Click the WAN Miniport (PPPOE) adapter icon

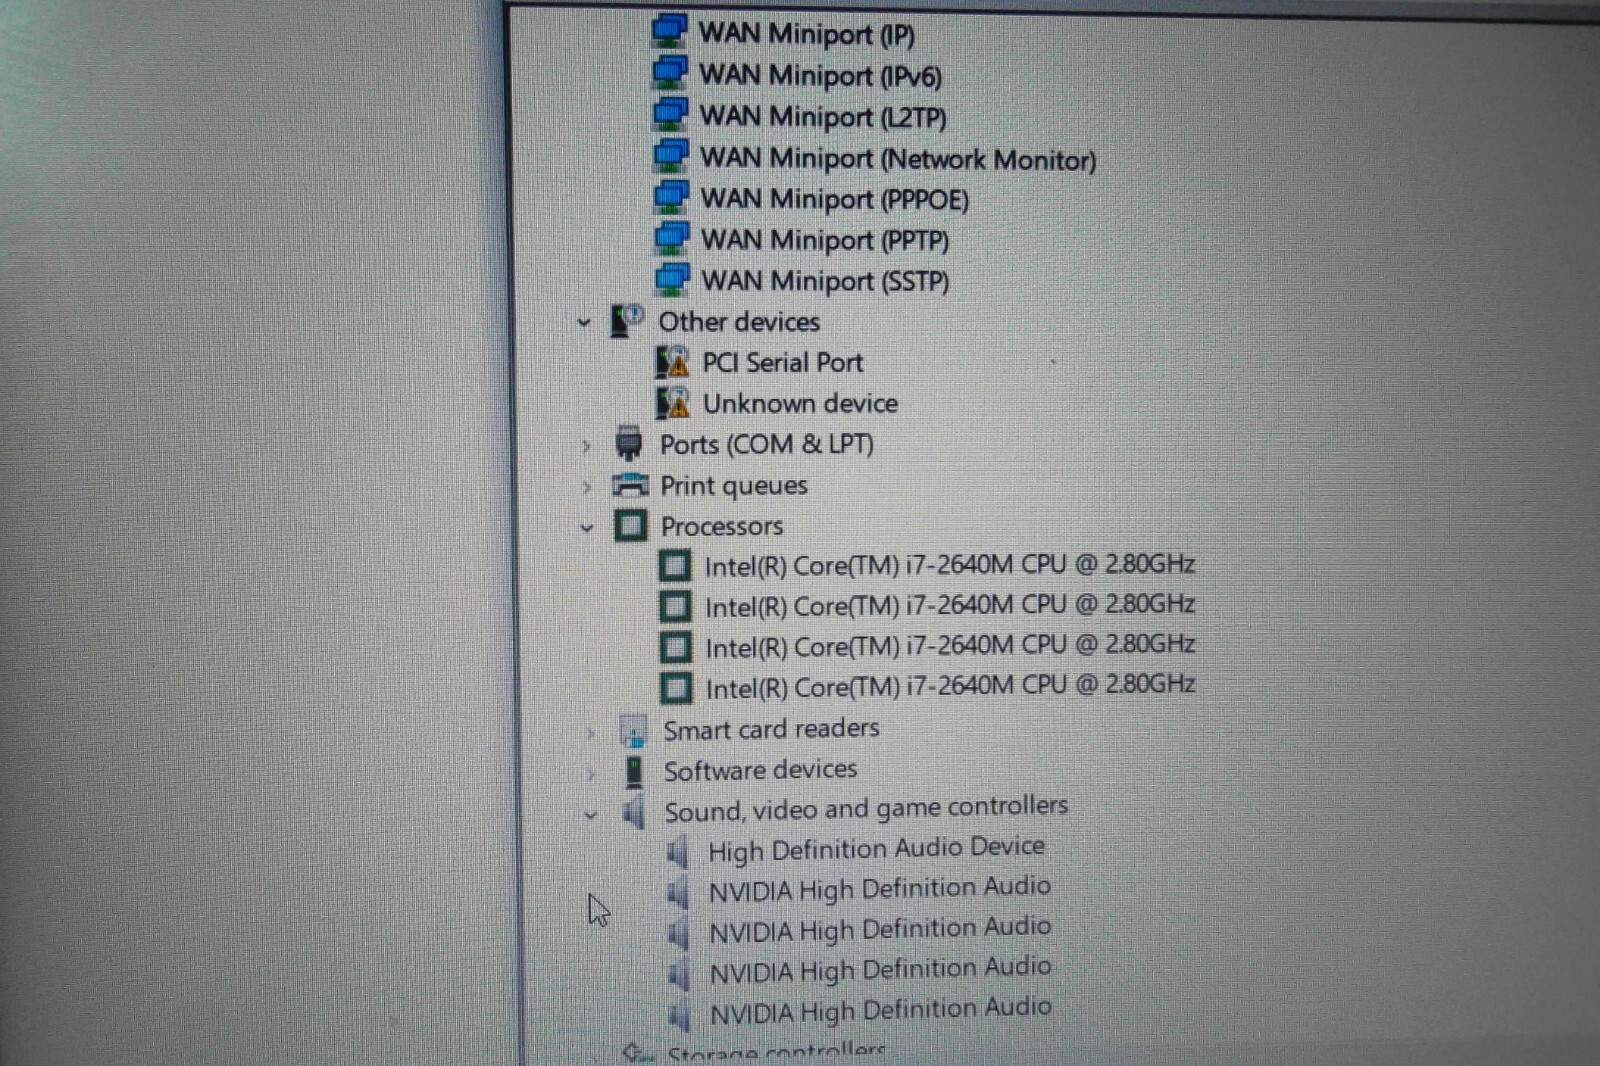pos(671,196)
